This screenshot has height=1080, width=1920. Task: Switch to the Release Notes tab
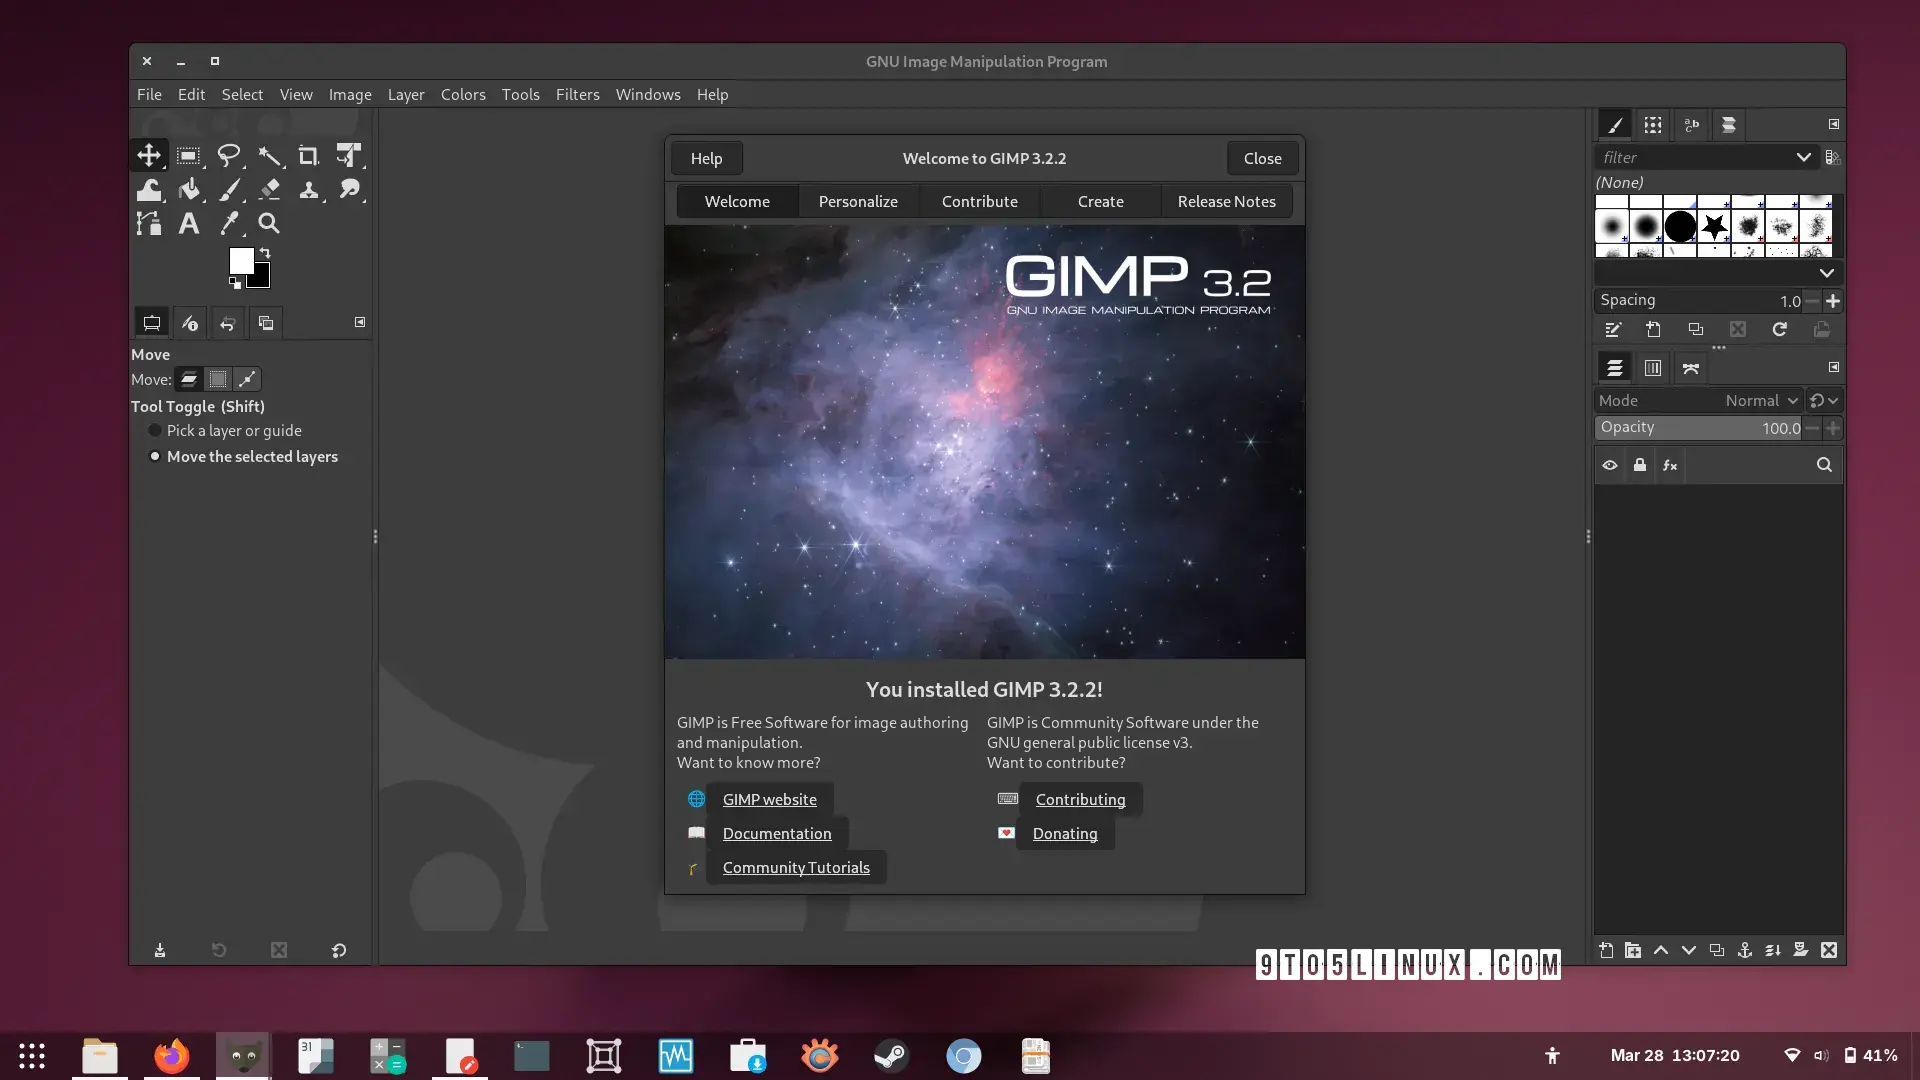pyautogui.click(x=1226, y=201)
